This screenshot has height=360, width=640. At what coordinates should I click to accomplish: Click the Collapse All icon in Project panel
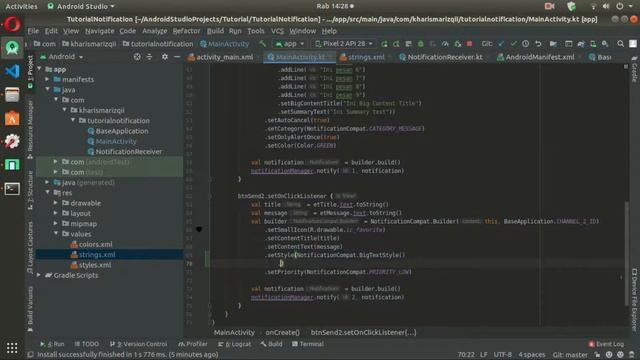tap(149, 57)
